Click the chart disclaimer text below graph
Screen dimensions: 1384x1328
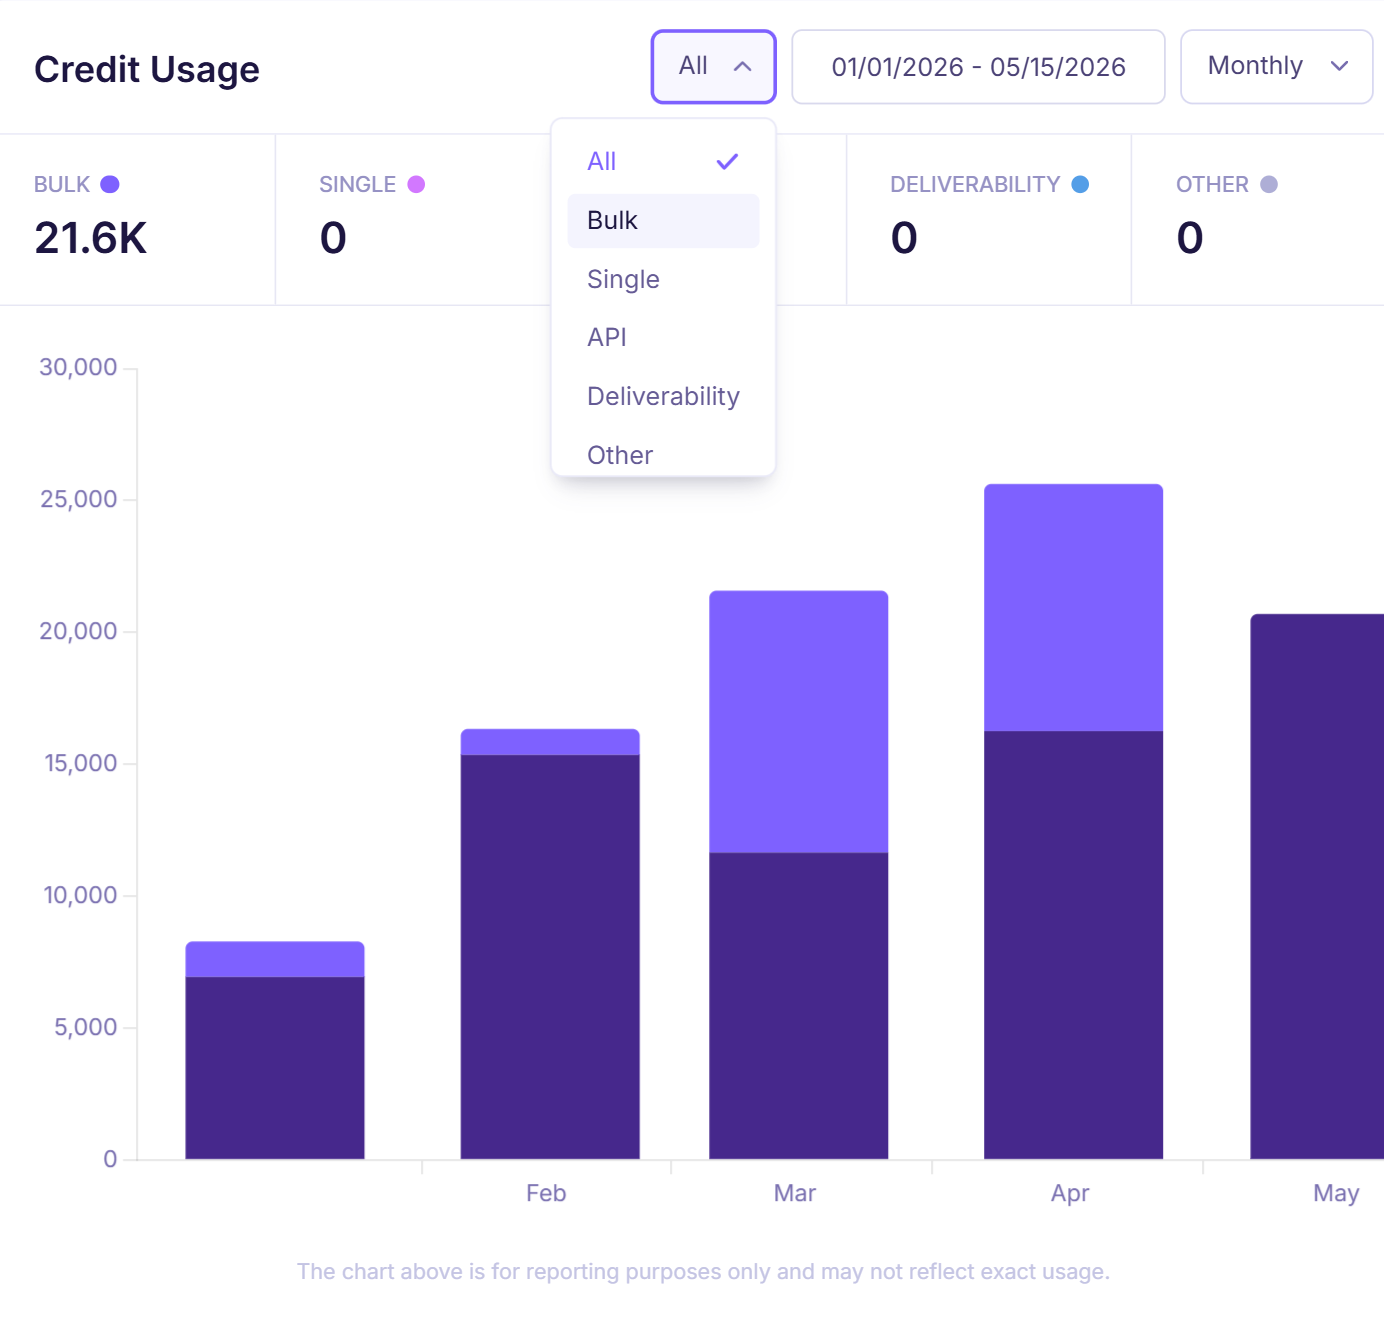[x=703, y=1272]
